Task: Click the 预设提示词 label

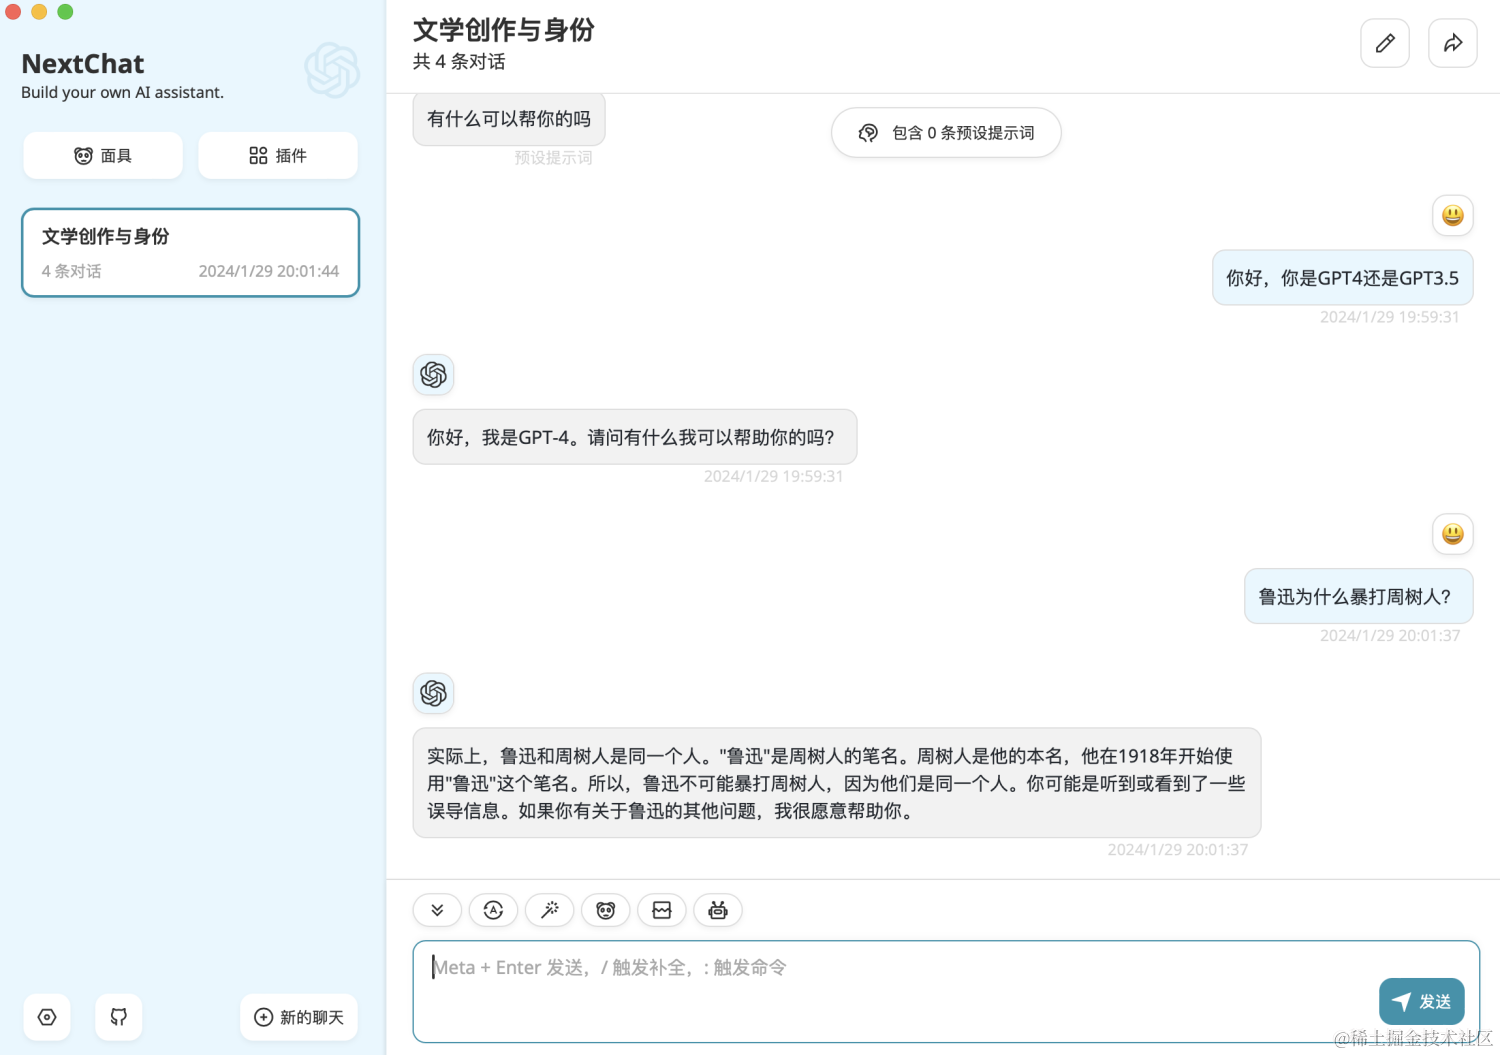Action: tap(553, 158)
